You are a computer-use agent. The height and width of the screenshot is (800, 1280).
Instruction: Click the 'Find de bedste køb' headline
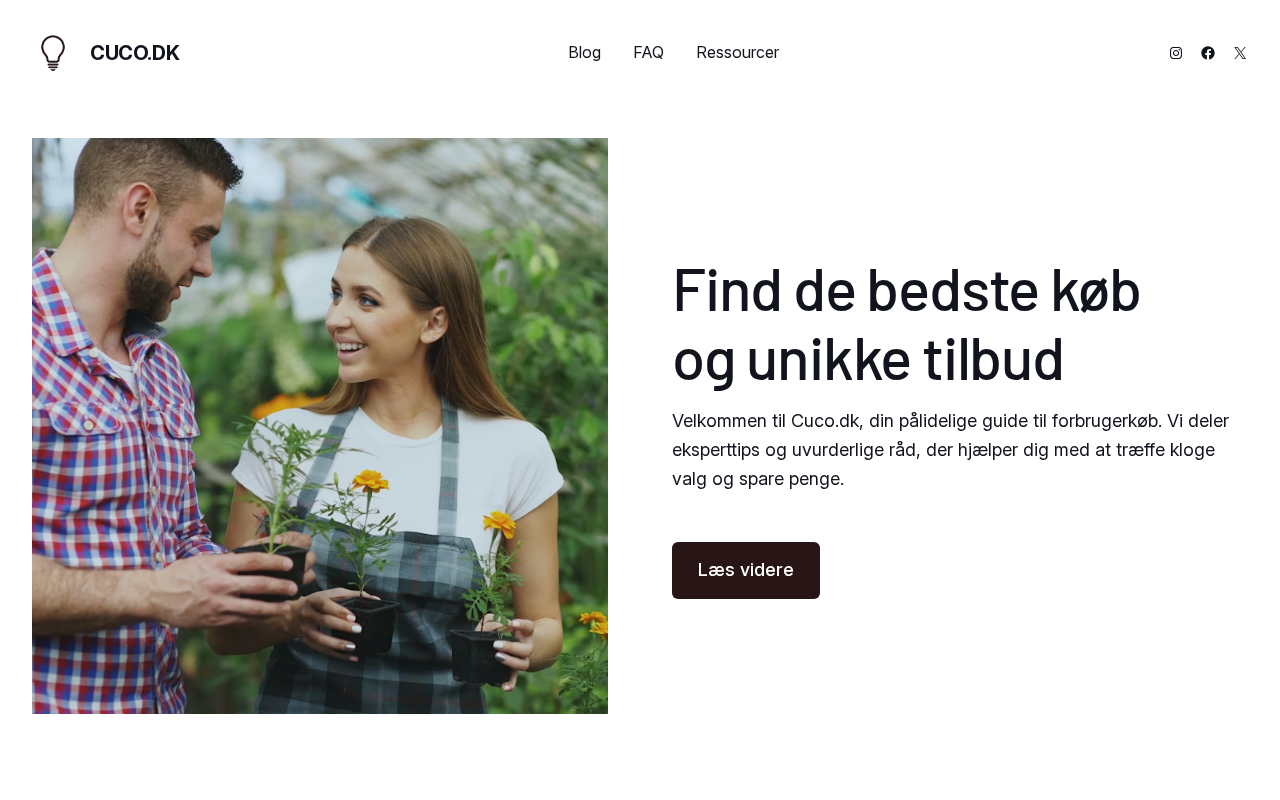(x=906, y=290)
